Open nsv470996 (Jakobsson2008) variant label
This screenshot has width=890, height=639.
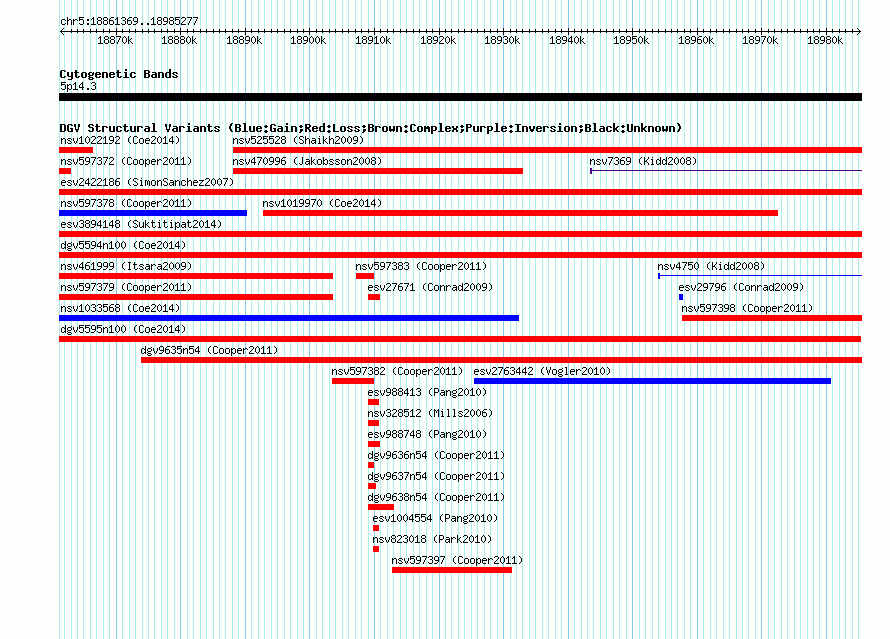click(x=307, y=161)
